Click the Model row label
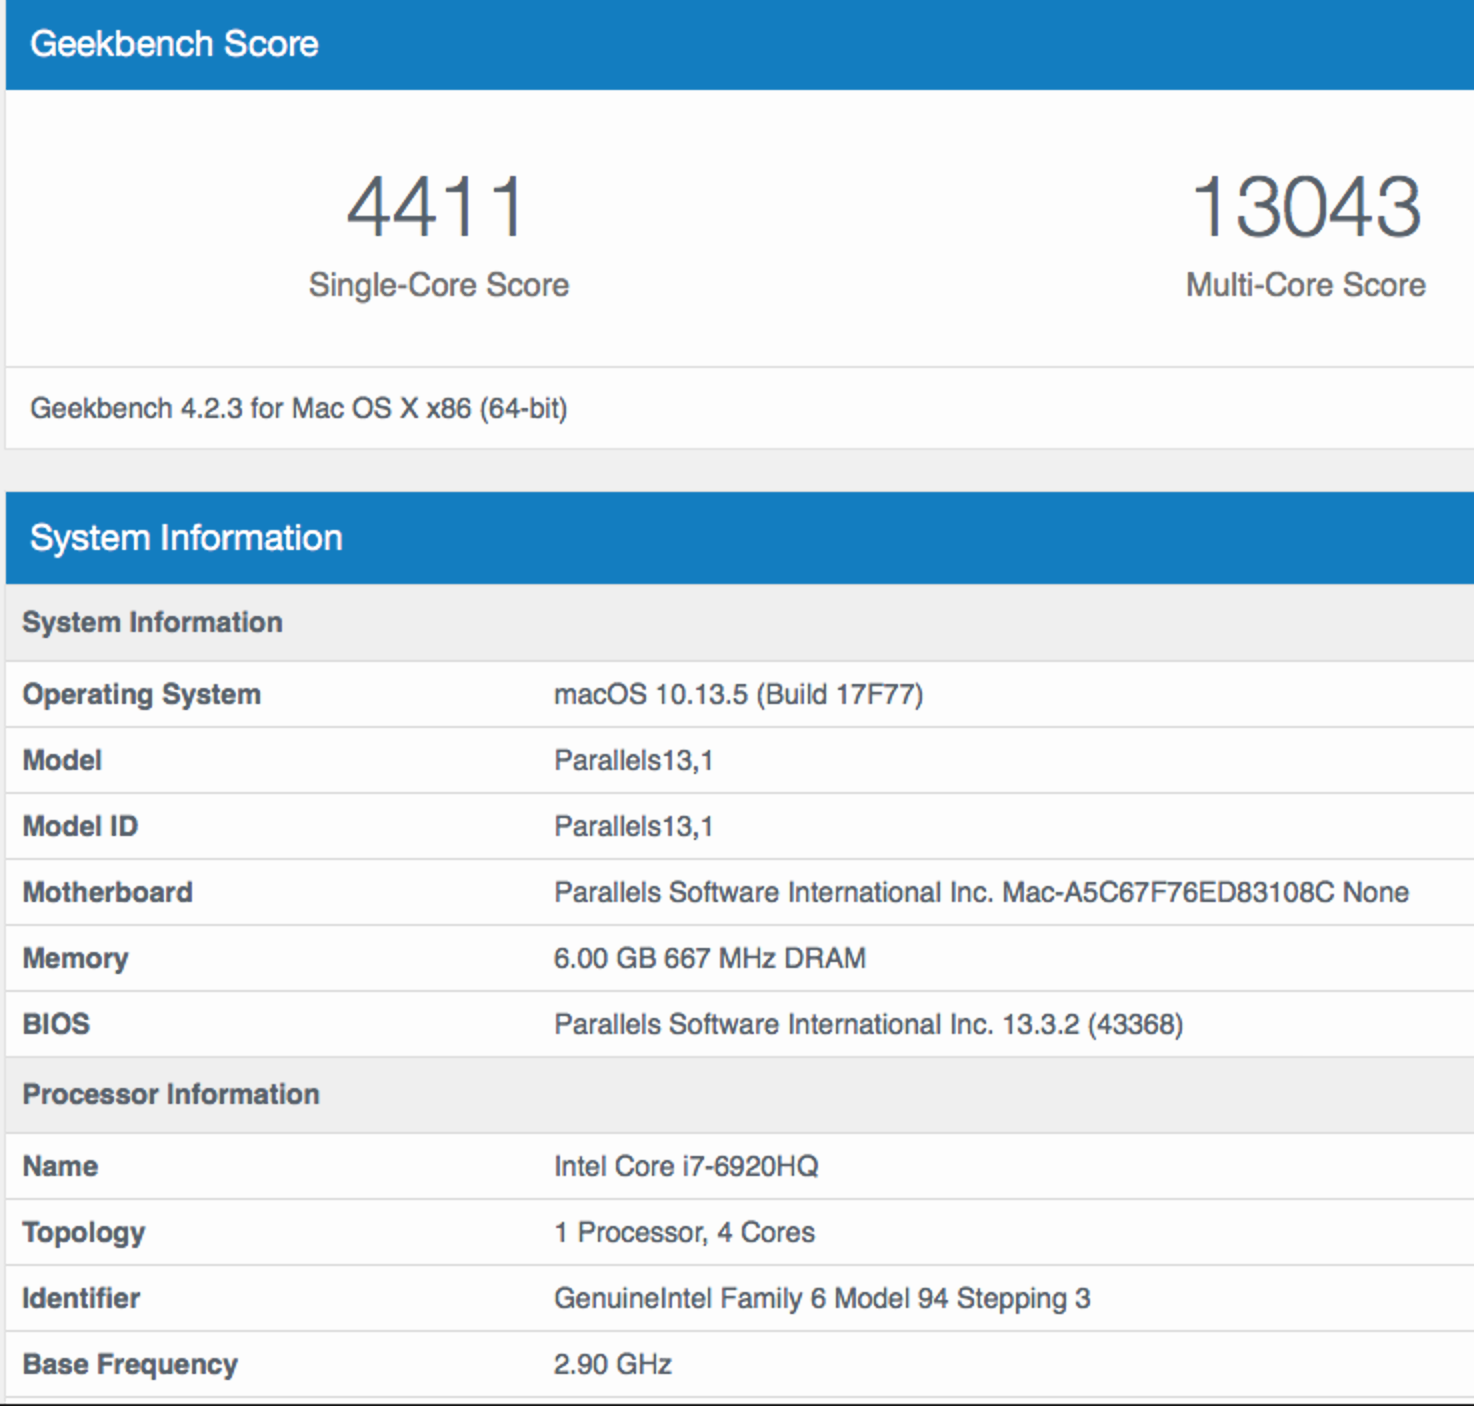 (x=62, y=760)
